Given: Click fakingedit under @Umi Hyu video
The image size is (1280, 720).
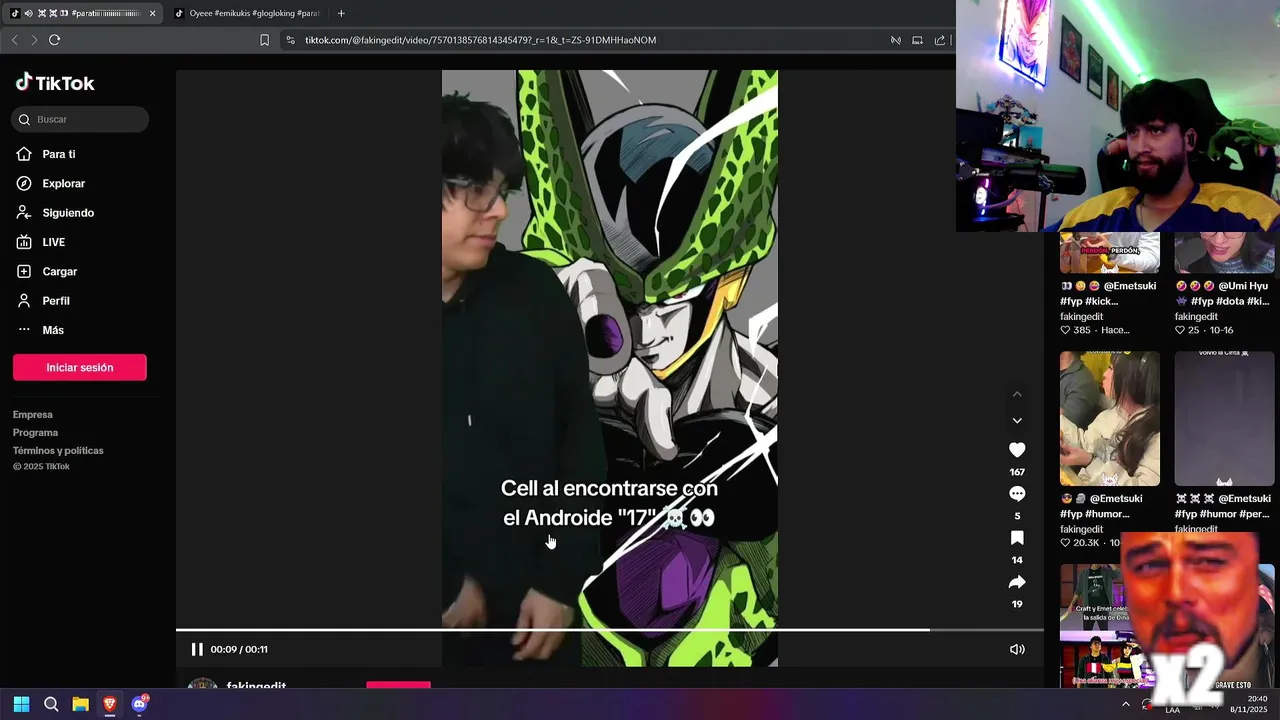Looking at the screenshot, I should 1196,317.
